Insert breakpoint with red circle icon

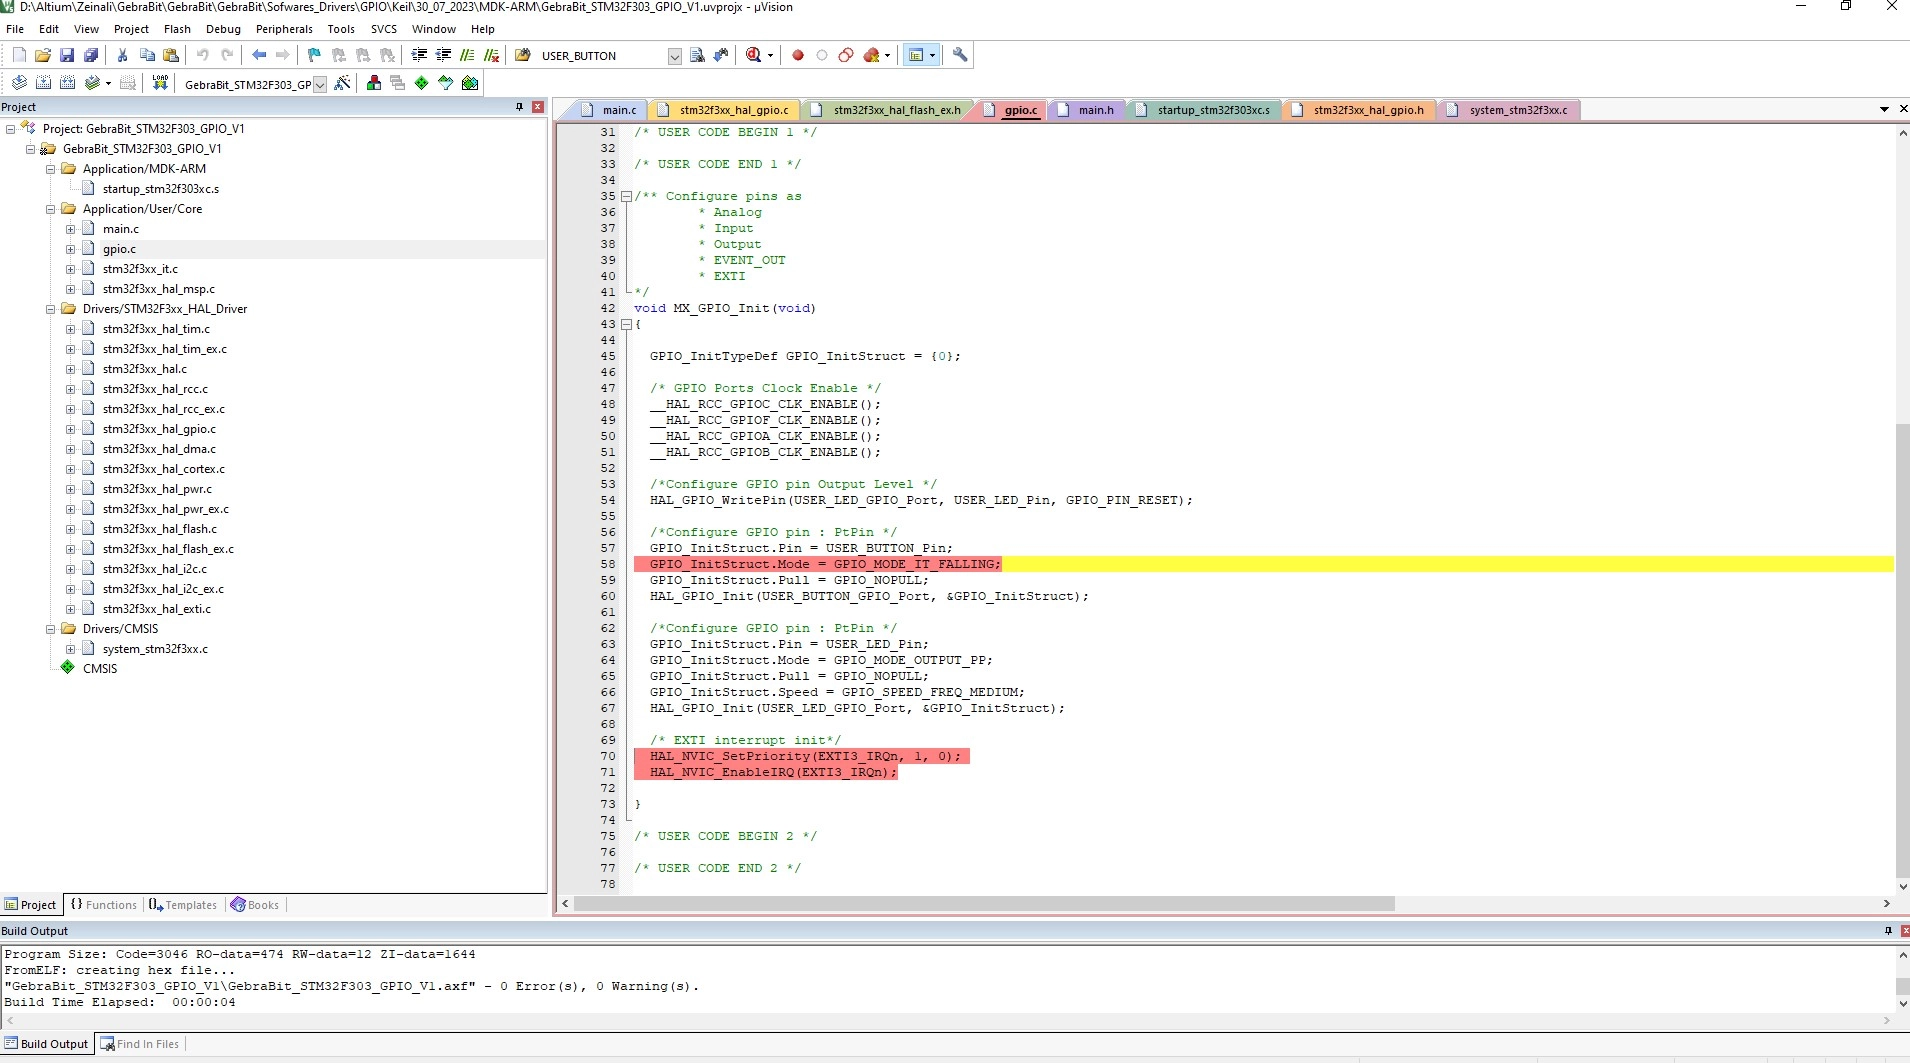[798, 56]
